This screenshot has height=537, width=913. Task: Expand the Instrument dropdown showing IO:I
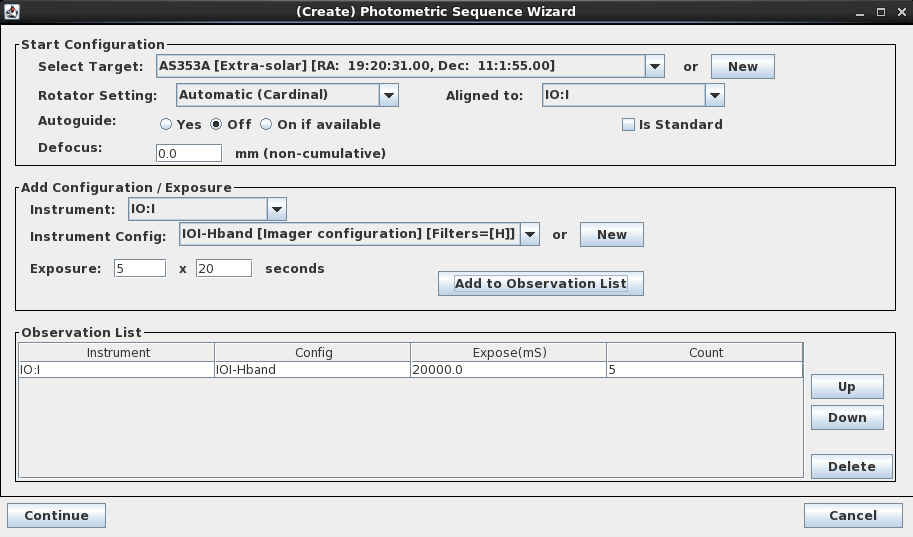[x=277, y=209]
